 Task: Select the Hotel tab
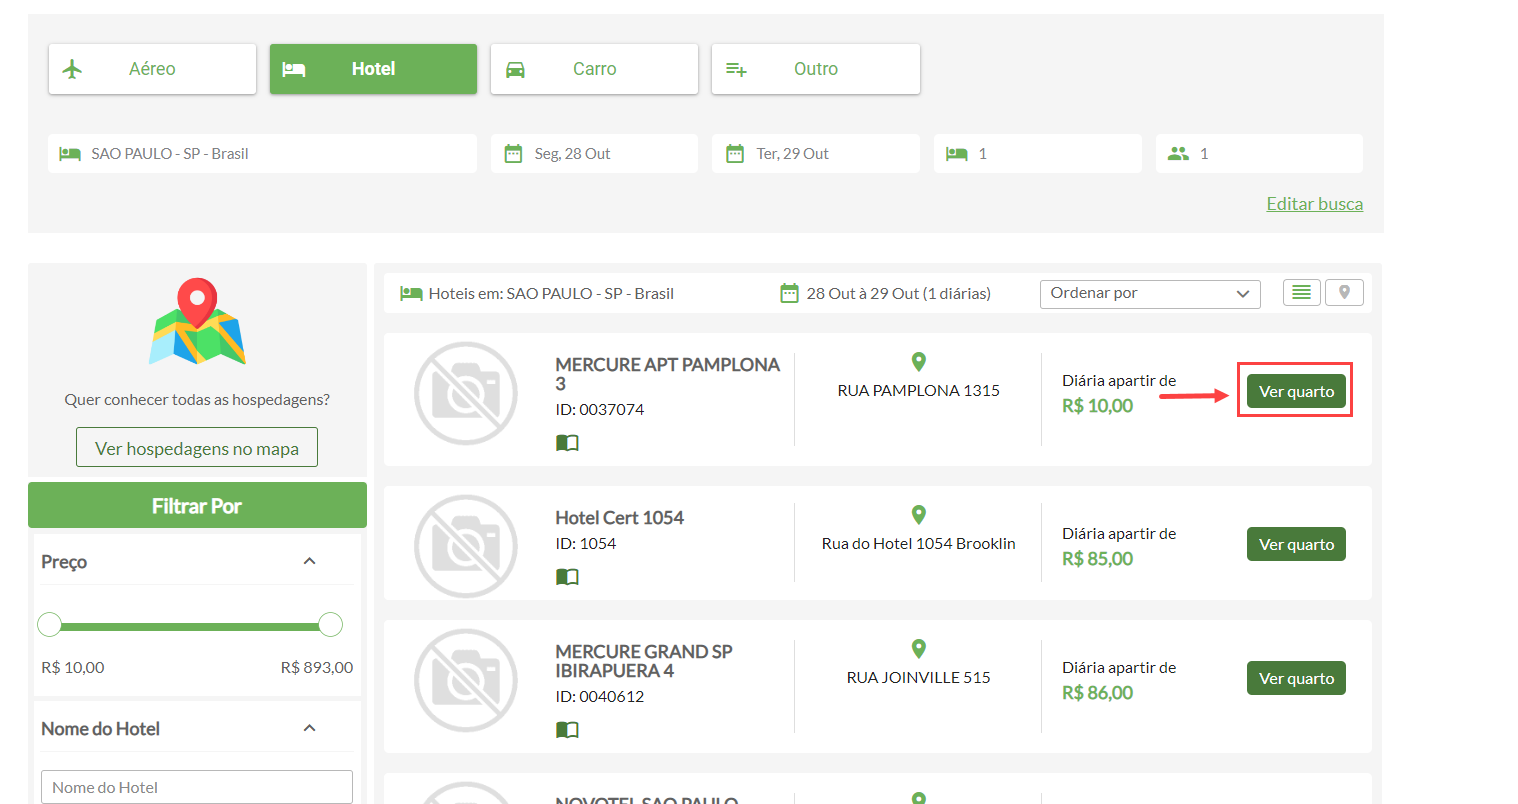373,69
